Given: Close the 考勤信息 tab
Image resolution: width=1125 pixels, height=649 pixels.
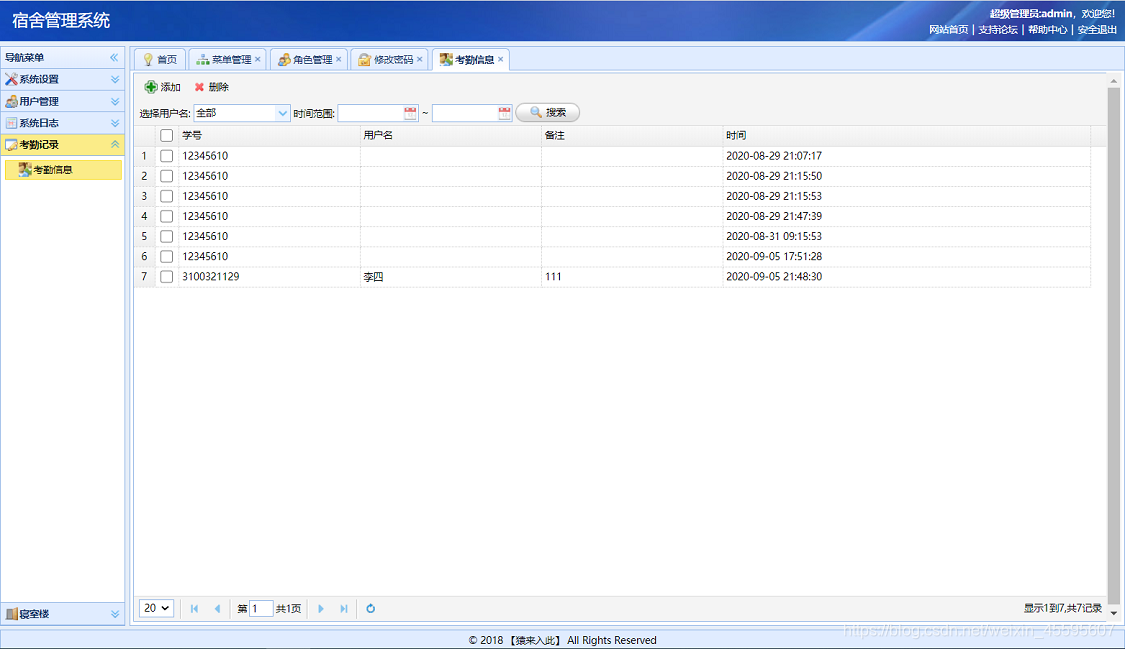Looking at the screenshot, I should [501, 59].
